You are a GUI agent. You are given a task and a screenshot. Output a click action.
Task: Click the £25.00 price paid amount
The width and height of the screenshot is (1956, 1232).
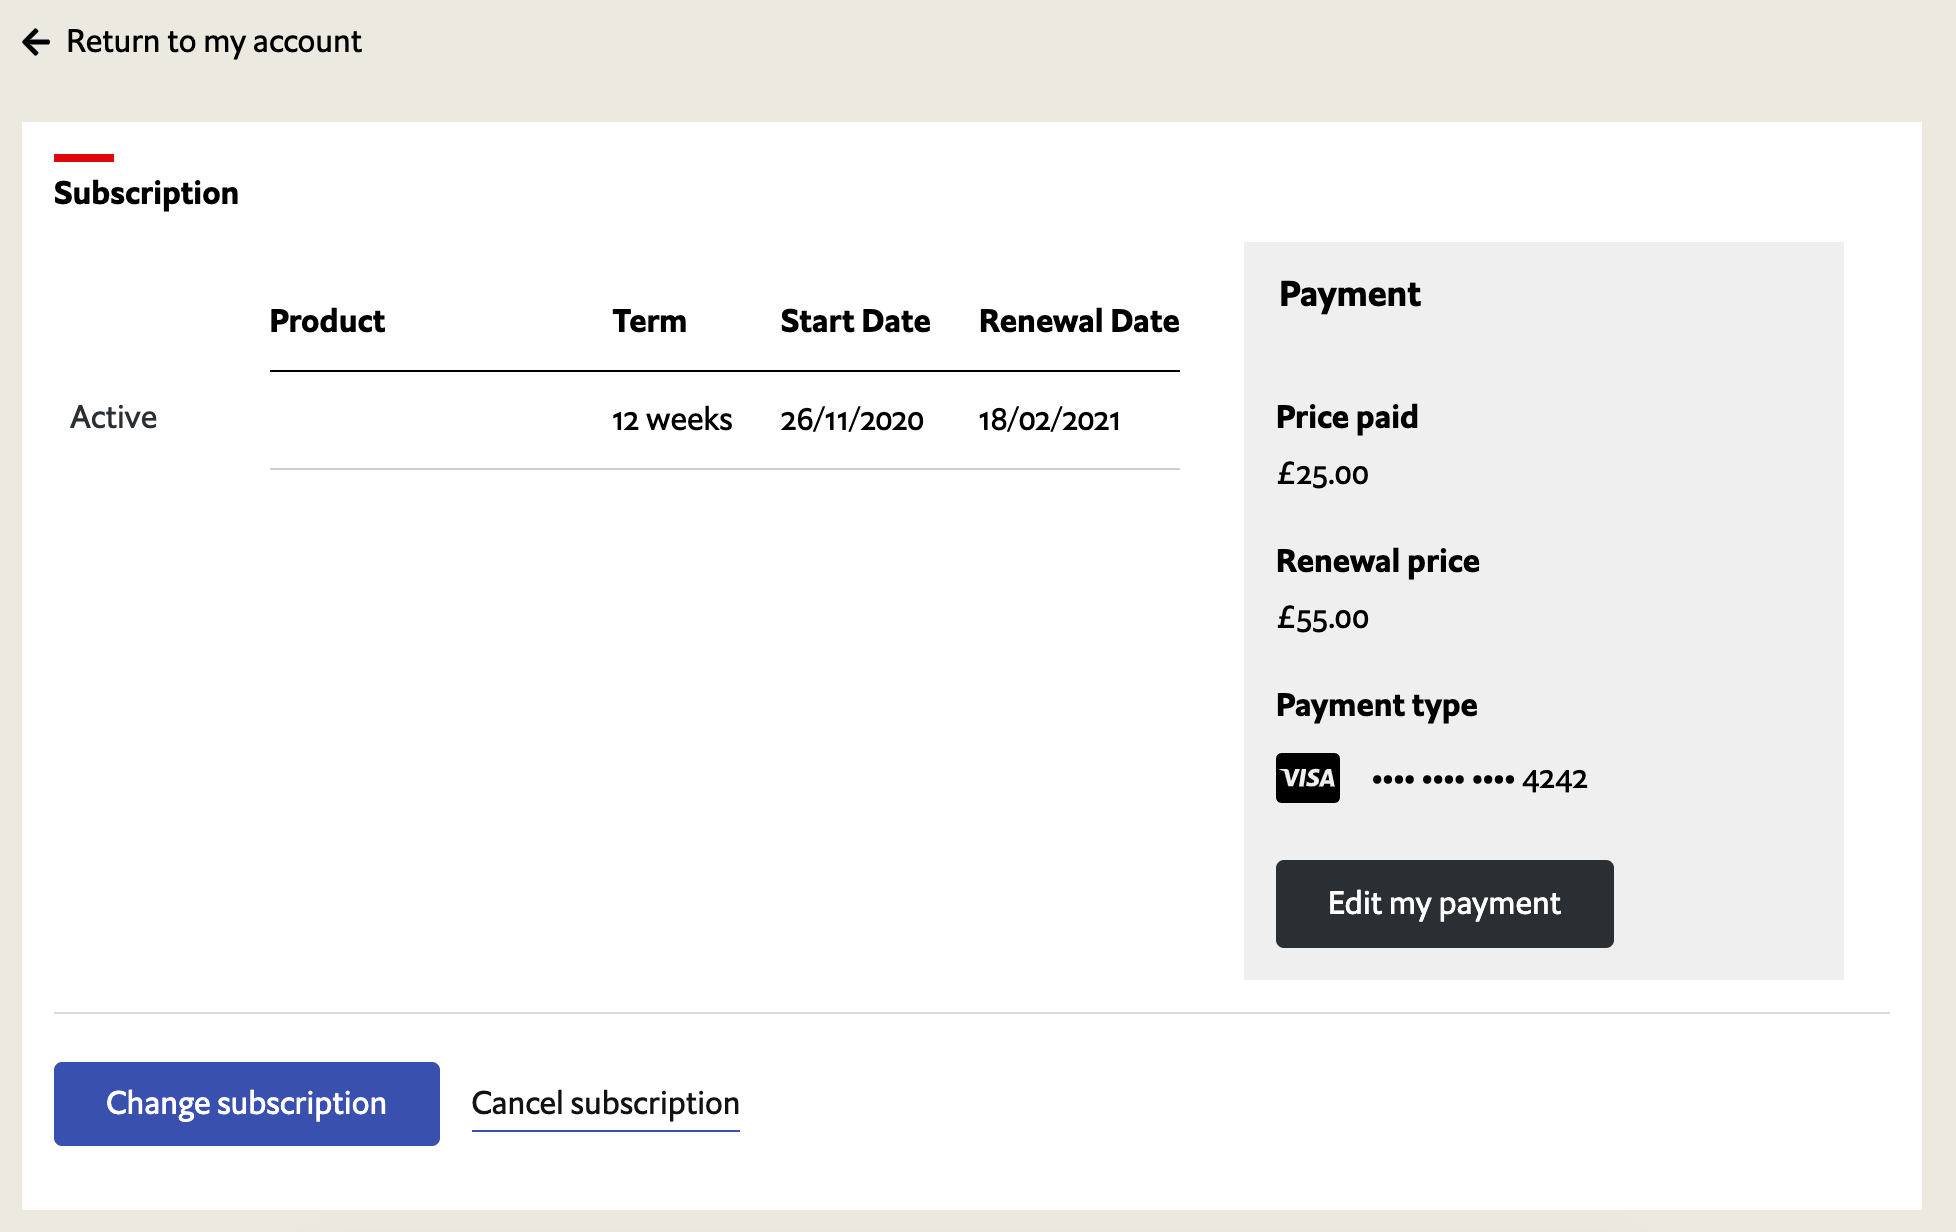(1322, 474)
